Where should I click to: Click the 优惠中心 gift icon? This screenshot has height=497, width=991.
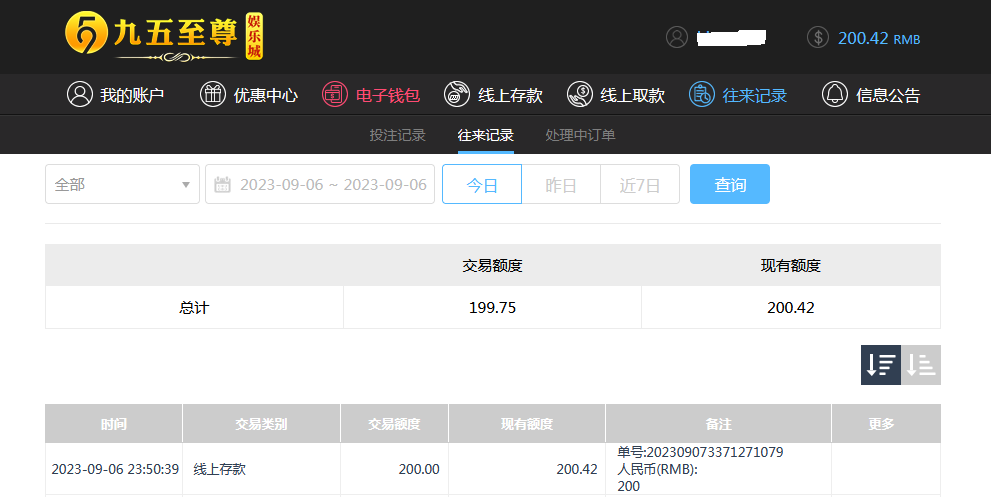point(213,94)
